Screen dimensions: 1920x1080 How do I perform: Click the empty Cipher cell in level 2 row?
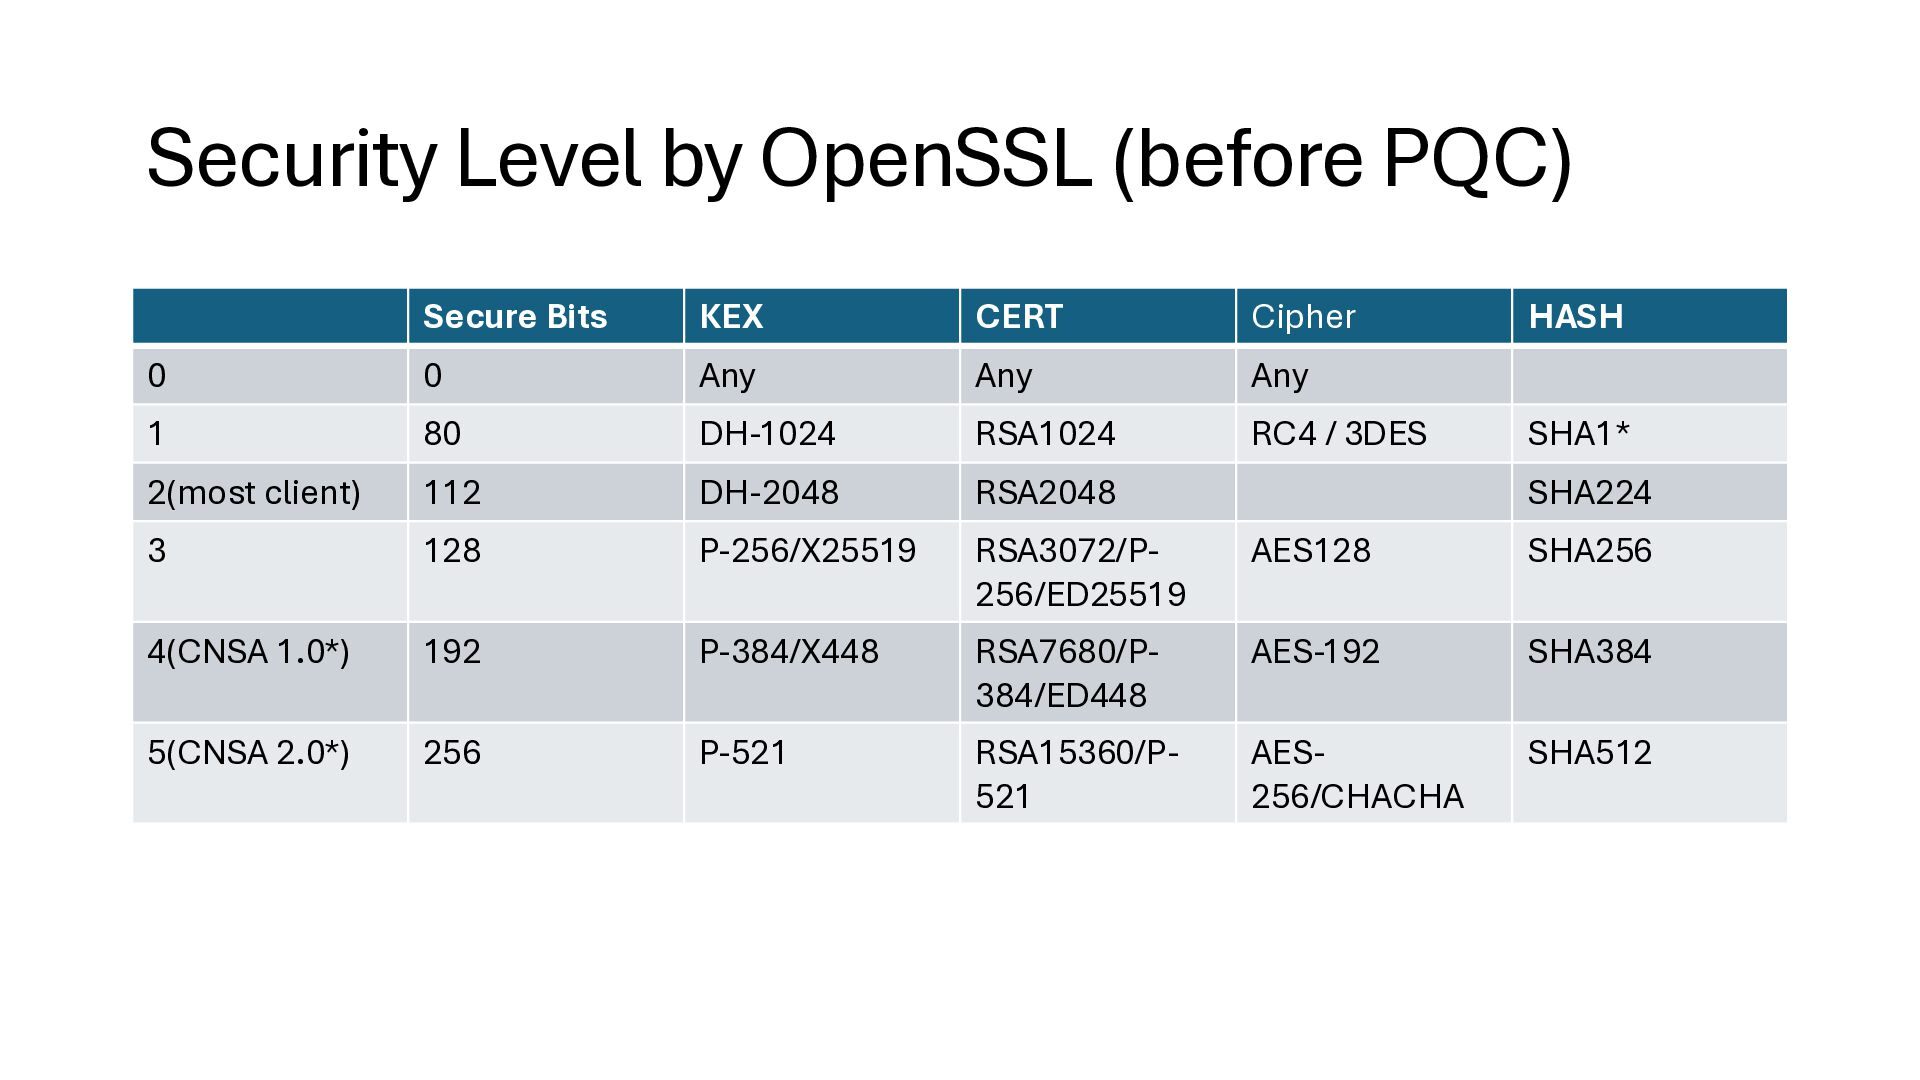[1373, 492]
